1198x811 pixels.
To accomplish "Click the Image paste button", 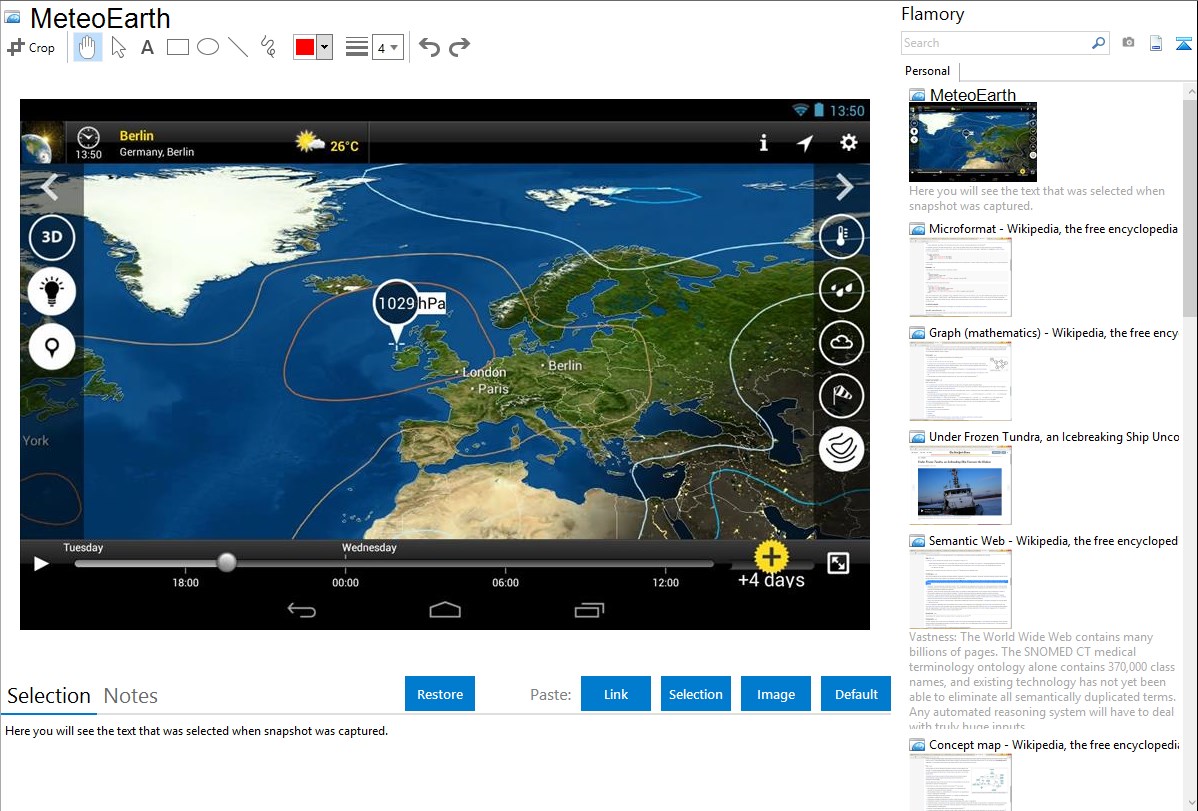I will [x=776, y=694].
